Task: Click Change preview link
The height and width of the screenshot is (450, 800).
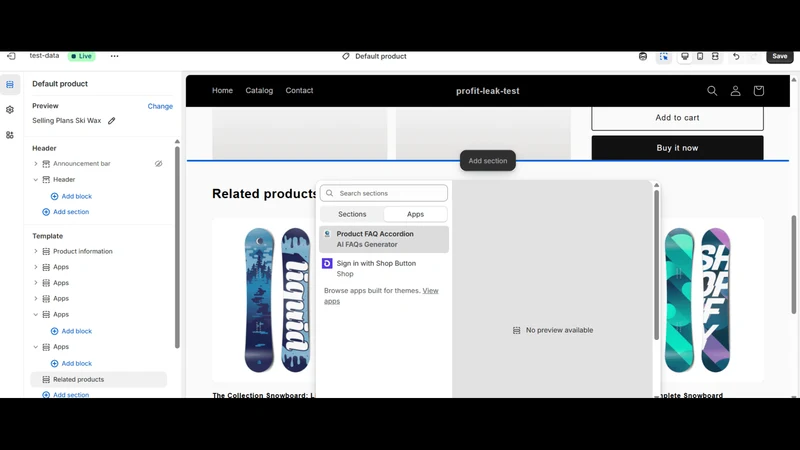Action: click(x=160, y=106)
